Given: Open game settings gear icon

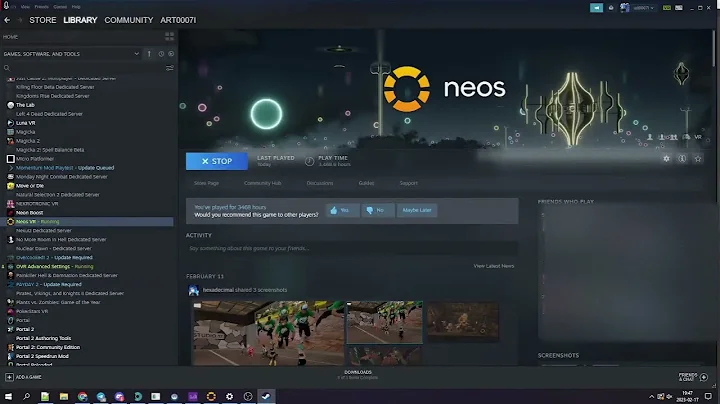Looking at the screenshot, I should coord(666,158).
